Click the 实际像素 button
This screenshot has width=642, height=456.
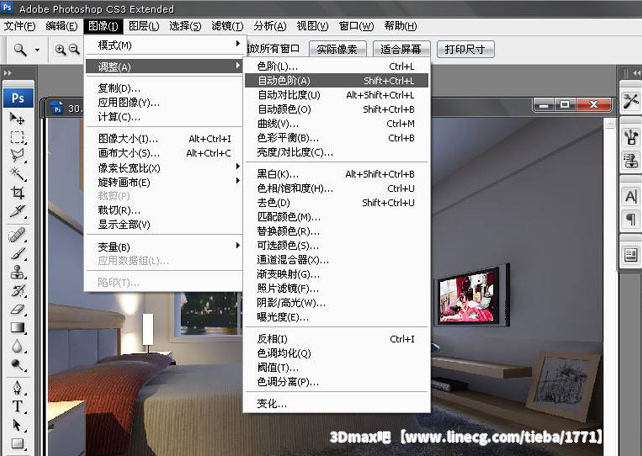337,49
